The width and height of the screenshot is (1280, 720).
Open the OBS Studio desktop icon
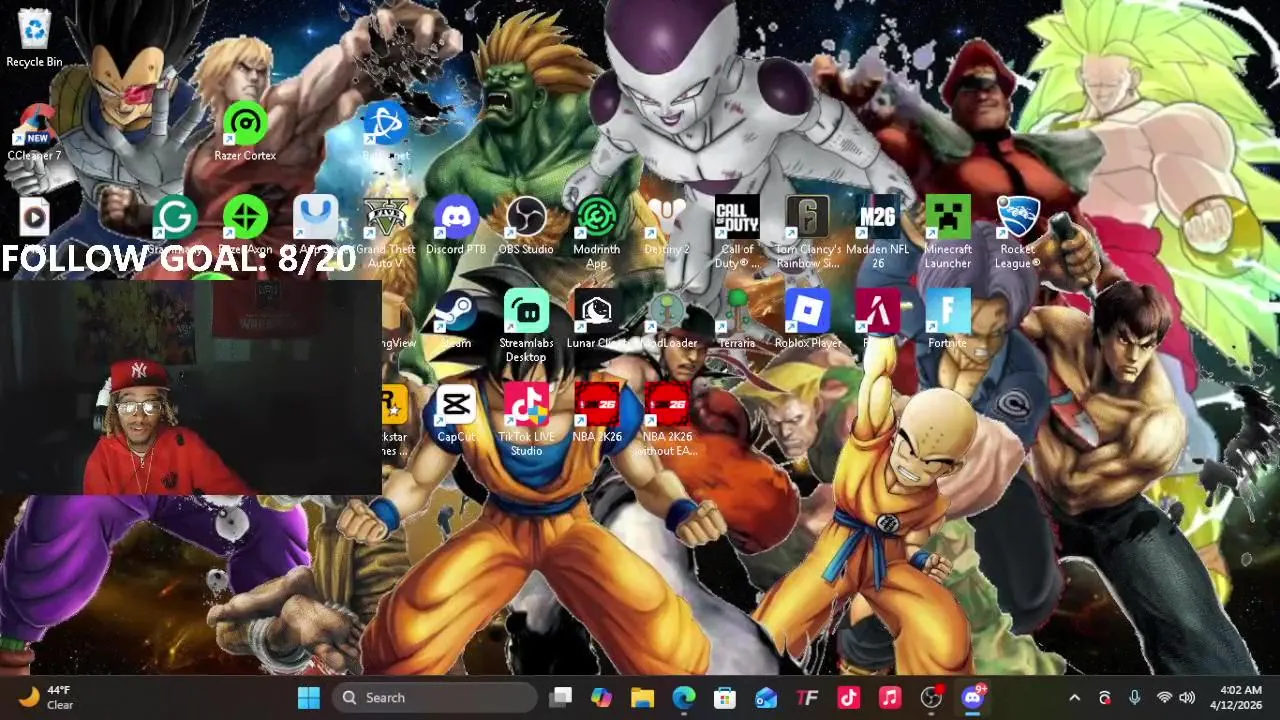click(526, 225)
